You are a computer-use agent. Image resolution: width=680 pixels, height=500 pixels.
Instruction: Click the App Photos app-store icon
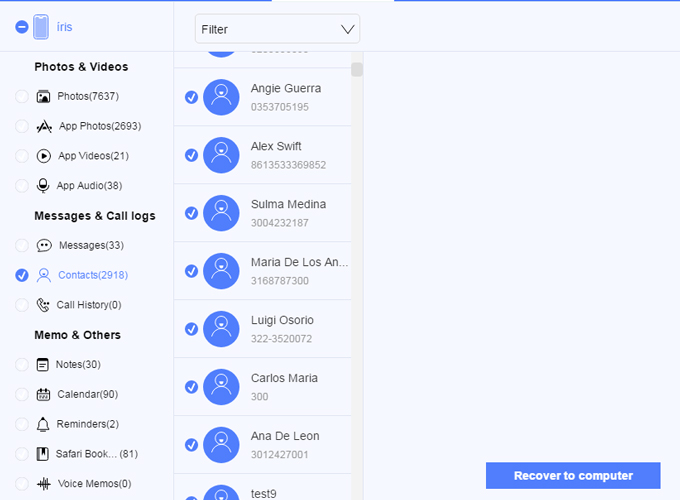(x=44, y=126)
